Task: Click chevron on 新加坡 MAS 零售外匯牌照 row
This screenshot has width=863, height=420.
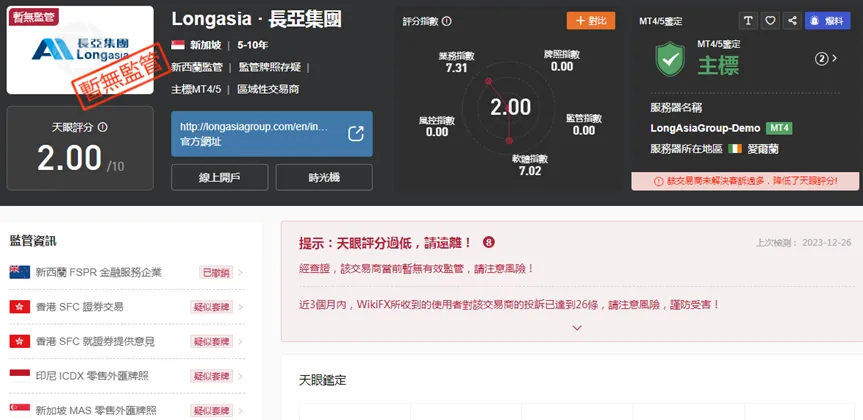Action: pos(240,411)
